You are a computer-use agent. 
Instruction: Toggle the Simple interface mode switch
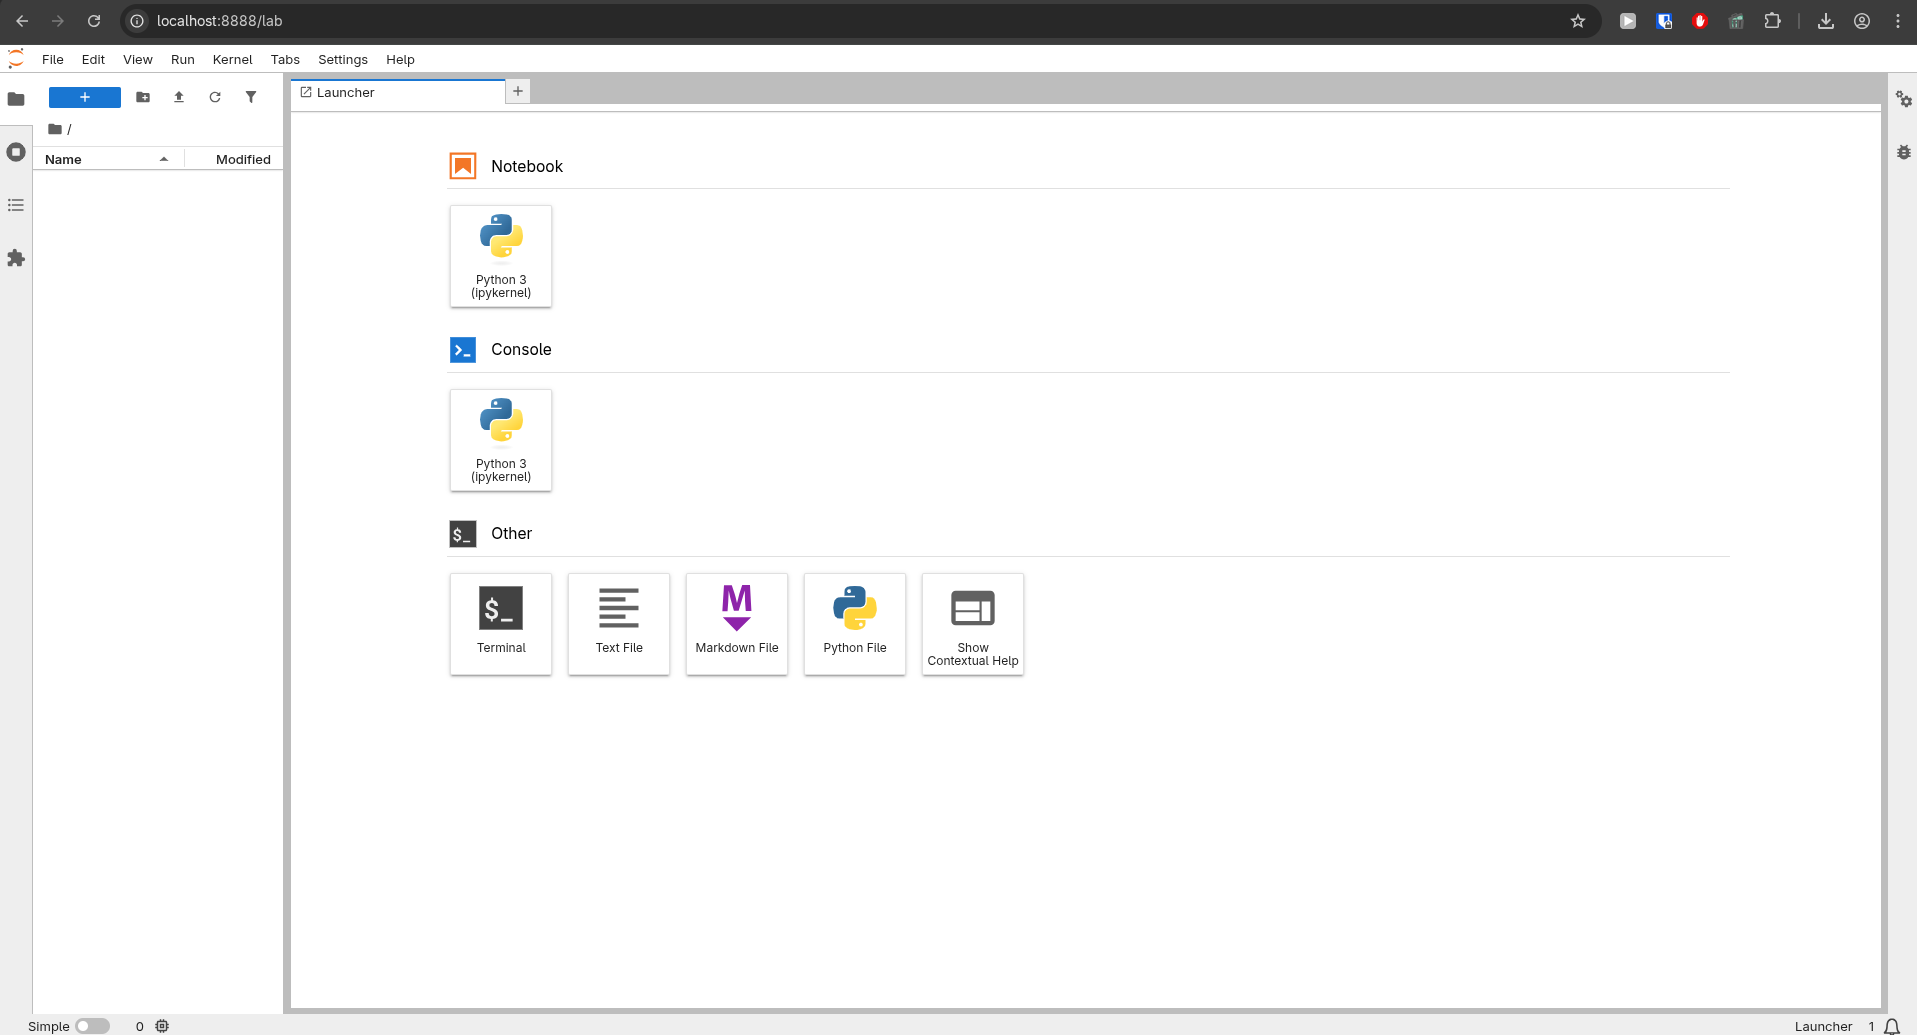[x=92, y=1026]
